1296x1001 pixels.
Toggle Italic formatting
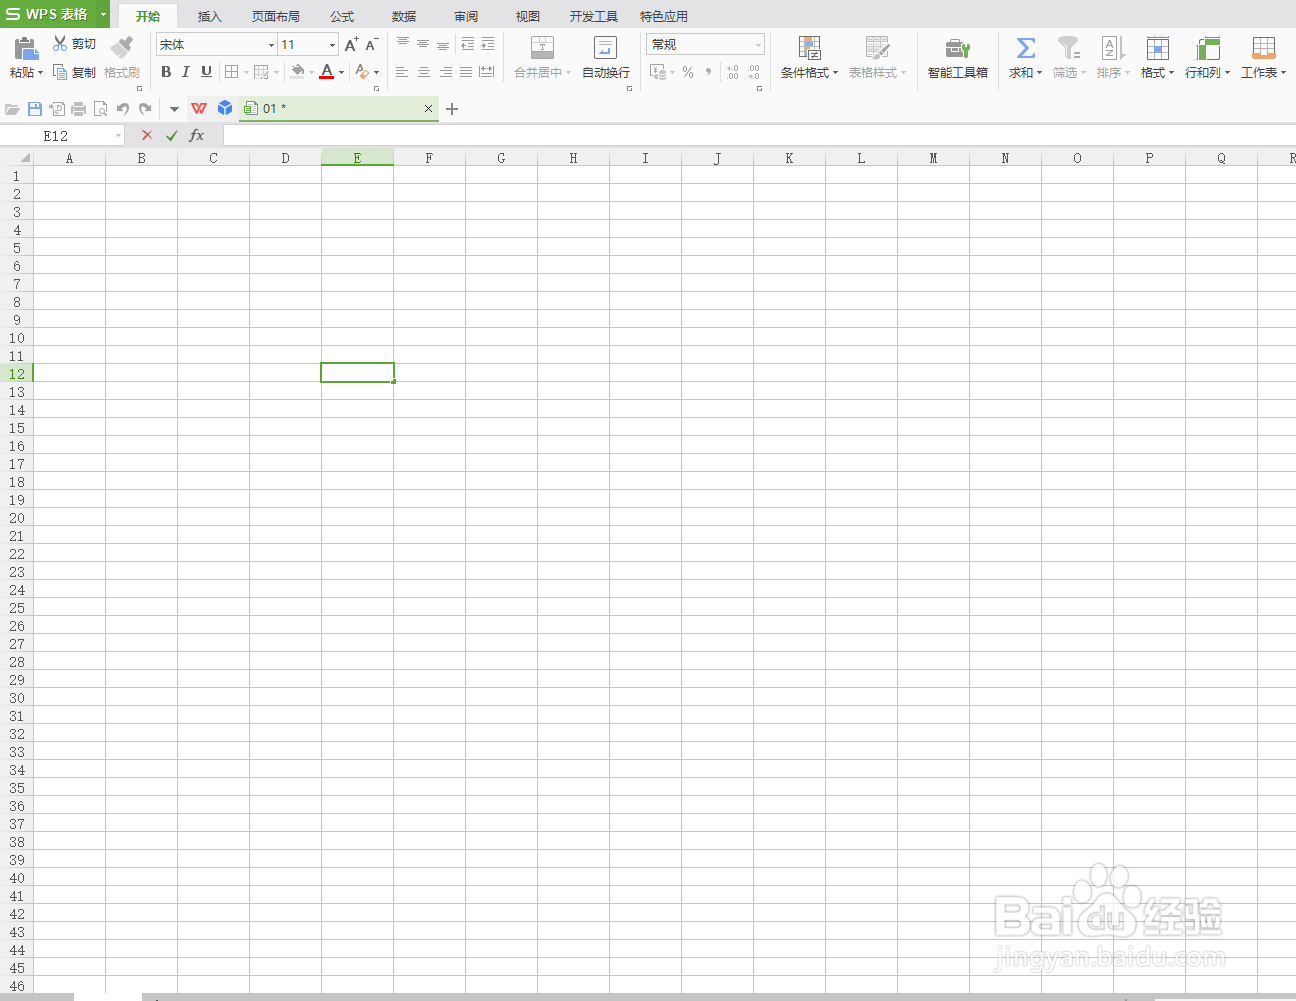click(x=186, y=72)
